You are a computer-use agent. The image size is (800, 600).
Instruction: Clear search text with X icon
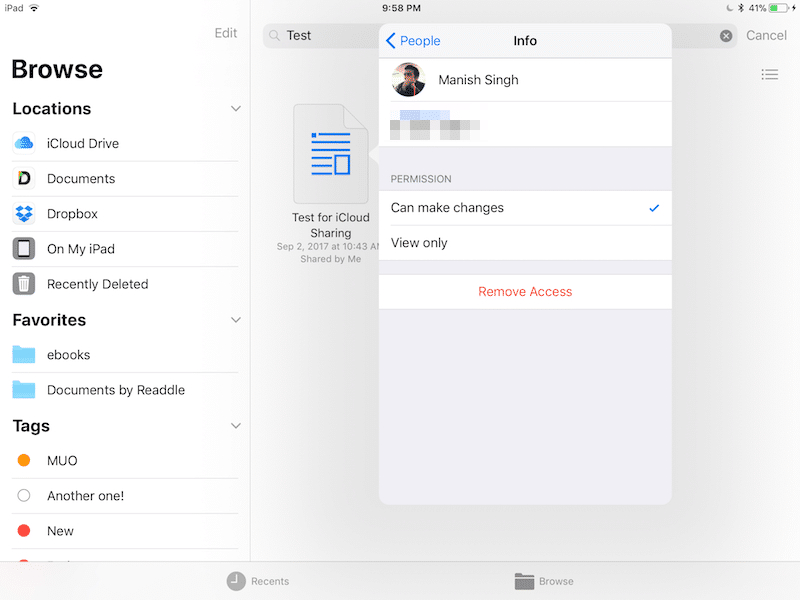click(x=726, y=36)
